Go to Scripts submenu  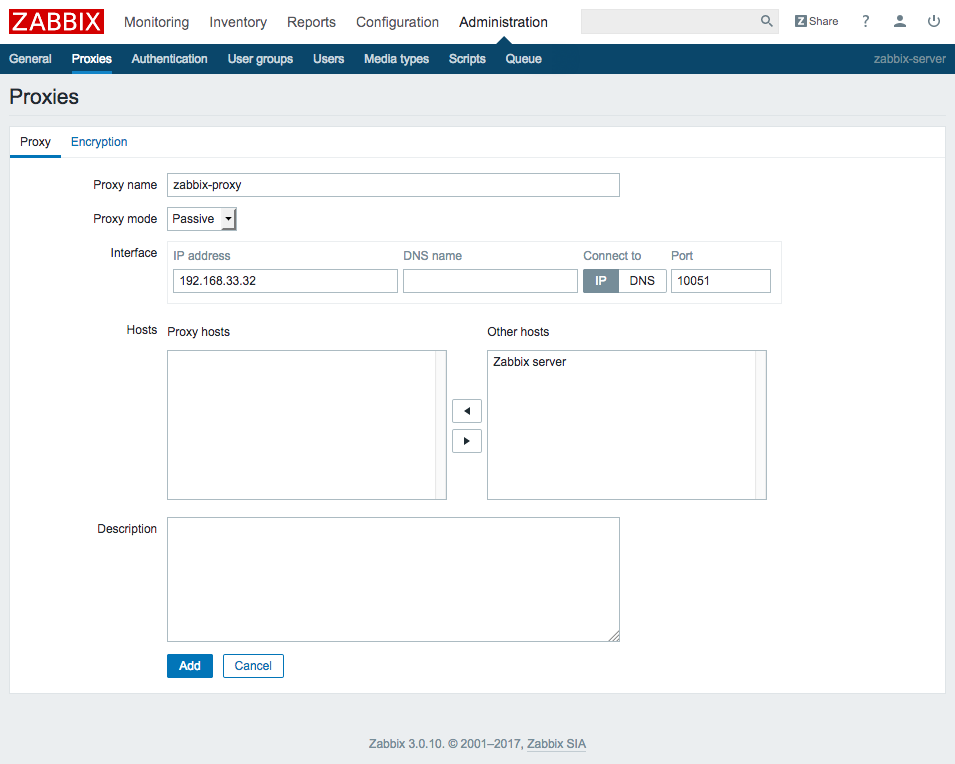point(467,59)
